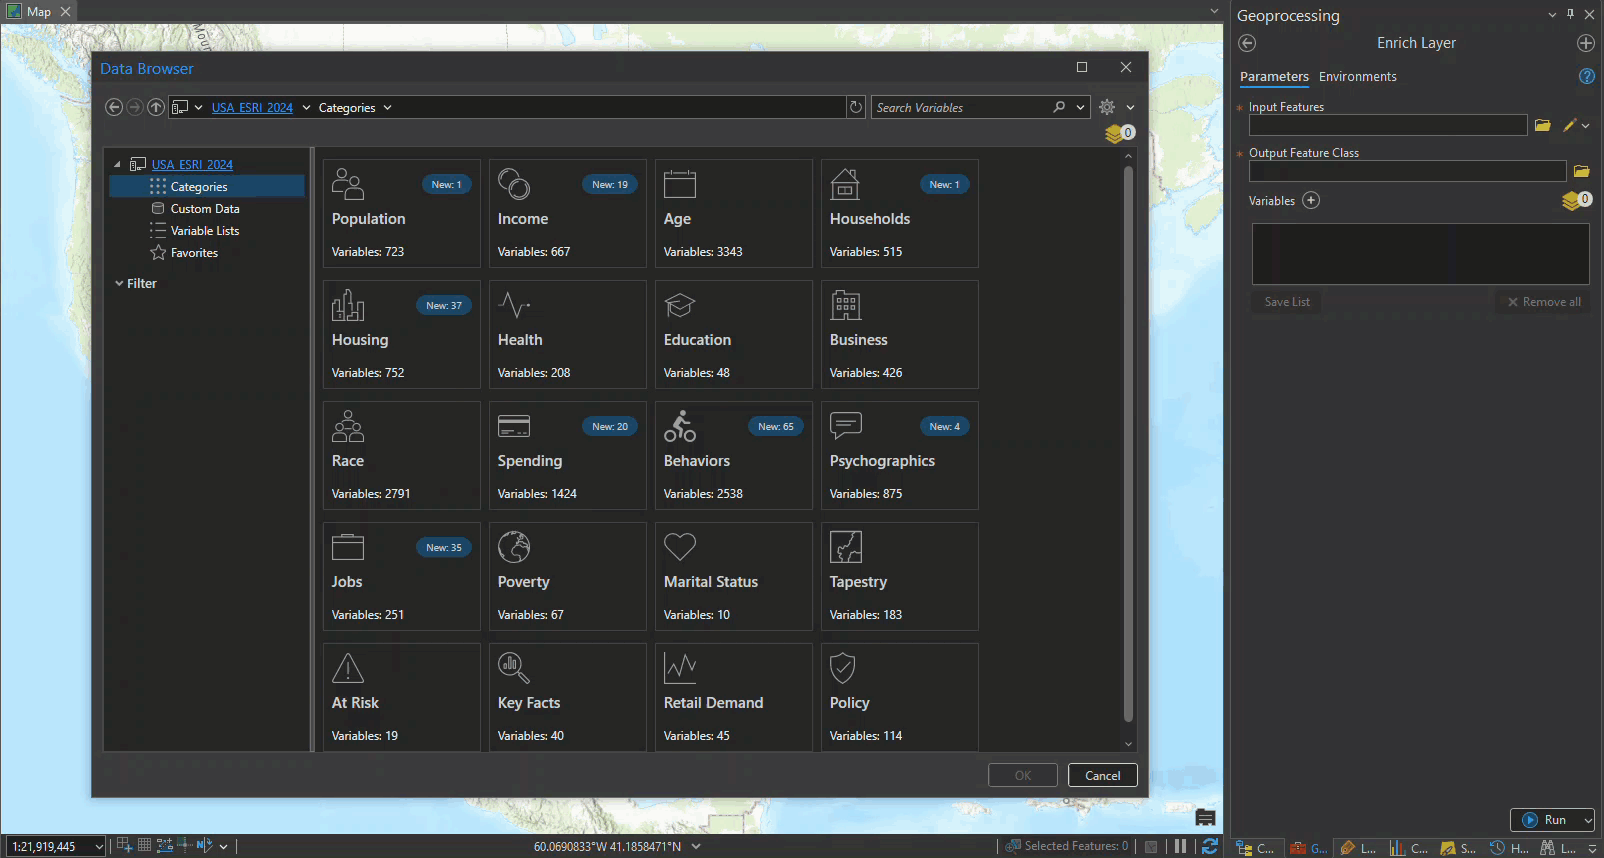Open the Key Facts category card
This screenshot has width=1604, height=858.
[x=567, y=697]
